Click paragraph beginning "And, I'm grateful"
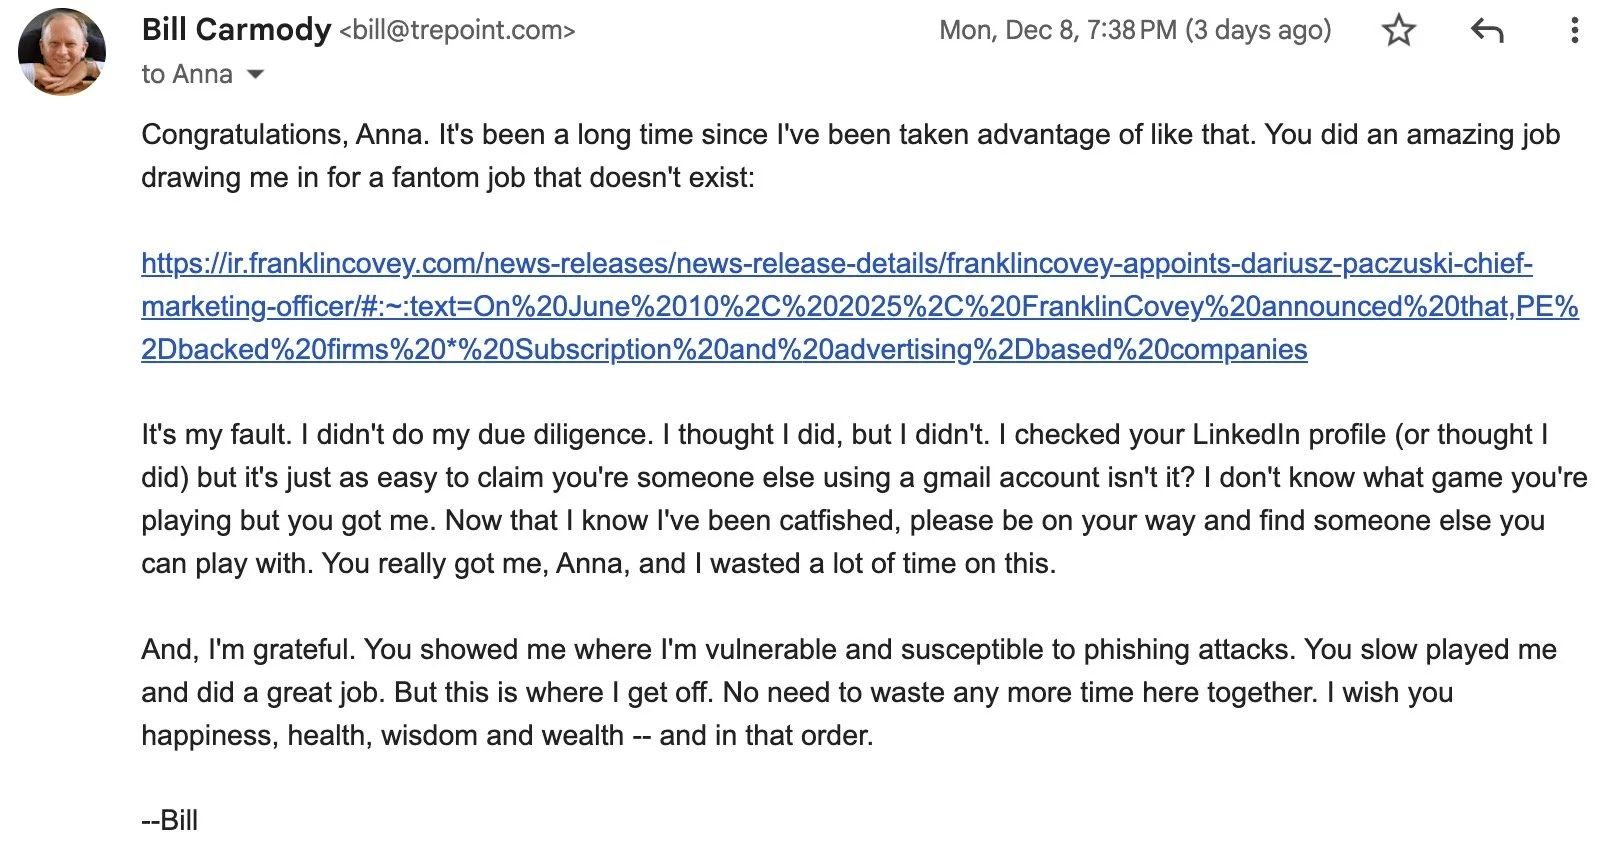Viewport: 1618px width, 862px height. click(849, 693)
